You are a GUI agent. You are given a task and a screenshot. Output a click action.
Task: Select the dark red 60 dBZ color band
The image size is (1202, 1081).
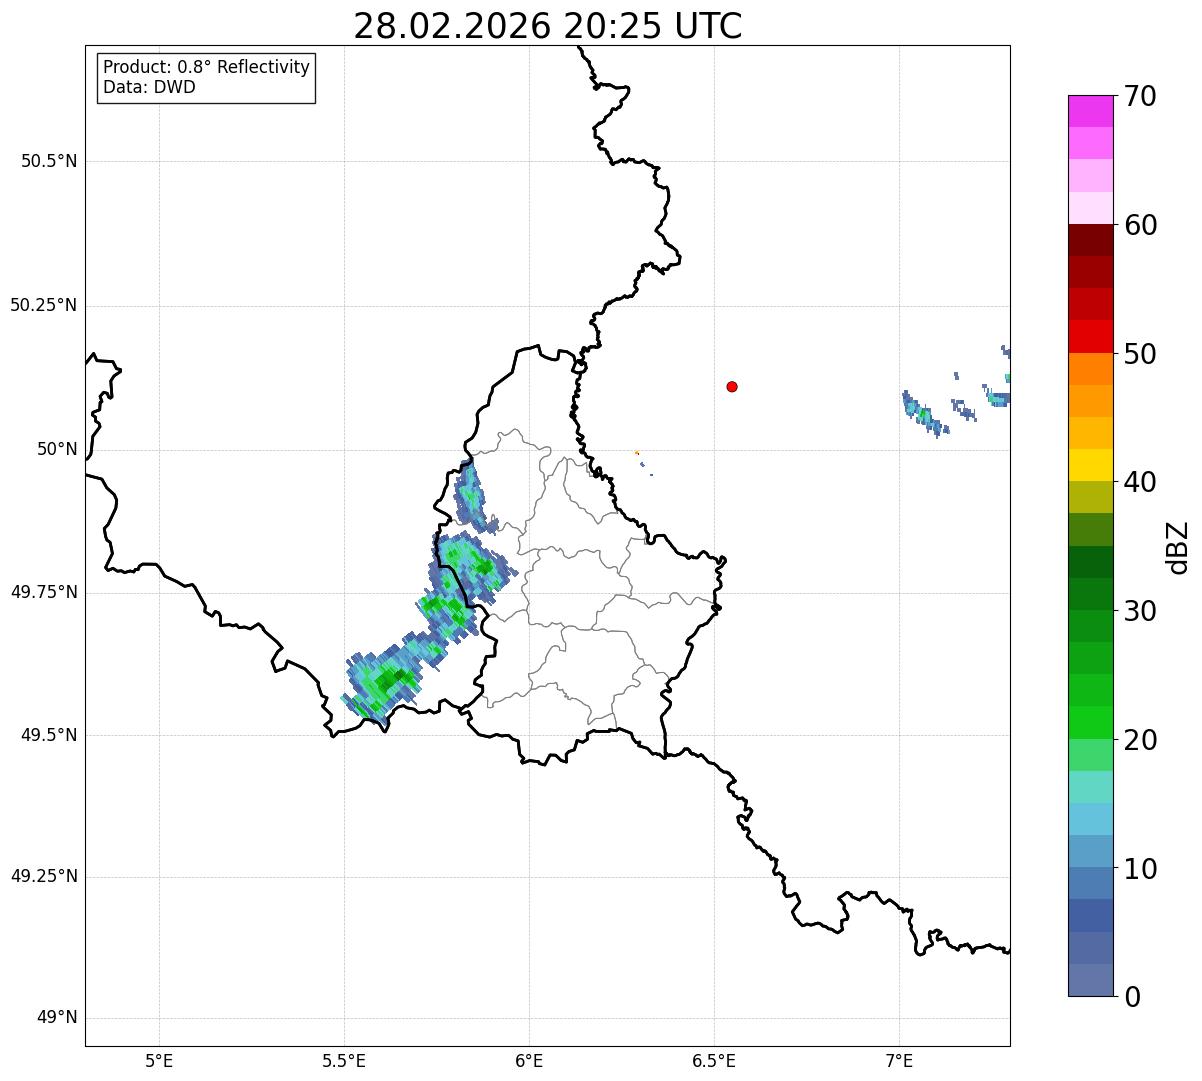[1090, 240]
